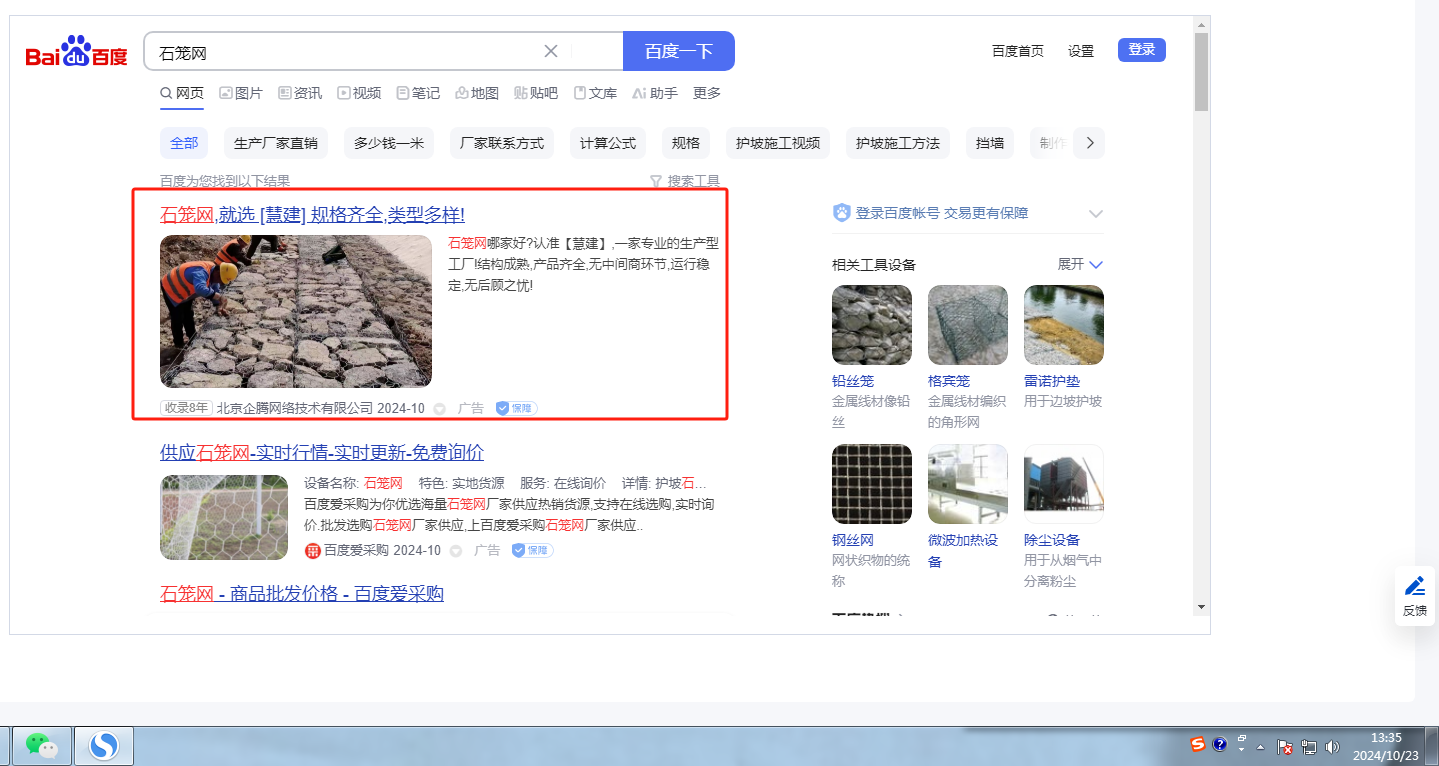Expand the login banner chevron

click(x=1096, y=213)
